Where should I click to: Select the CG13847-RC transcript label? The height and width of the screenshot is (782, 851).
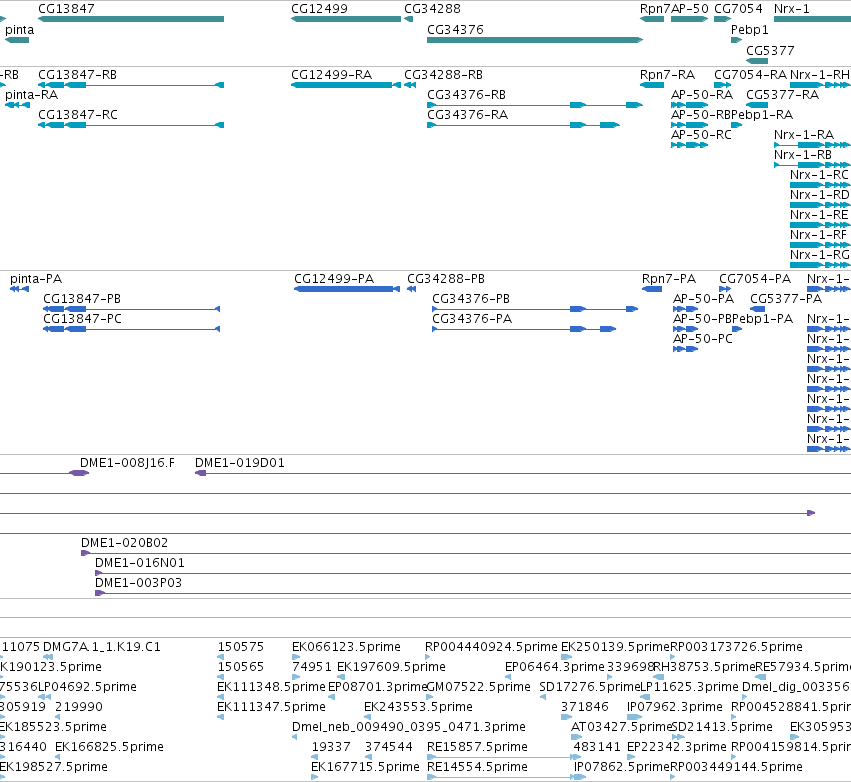pyautogui.click(x=78, y=115)
